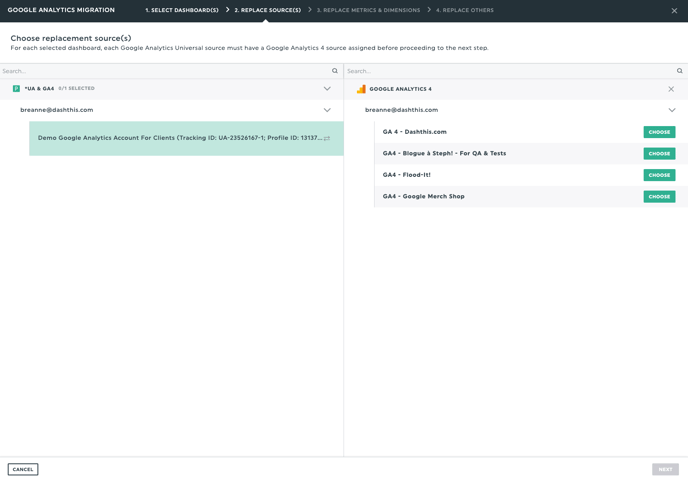Open step 3 Replace Metrics & Dimensions
Image resolution: width=688 pixels, height=481 pixels.
[x=368, y=10]
